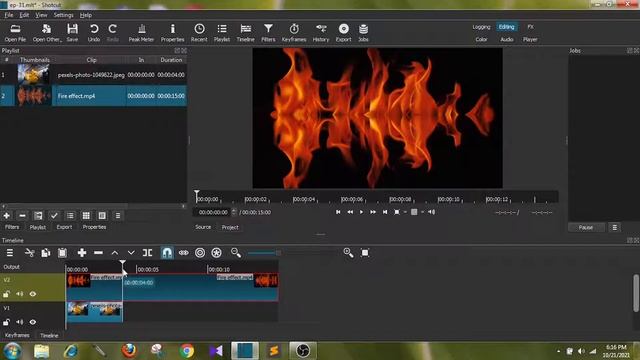Switch to bottom Keyframes tab

coord(17,336)
